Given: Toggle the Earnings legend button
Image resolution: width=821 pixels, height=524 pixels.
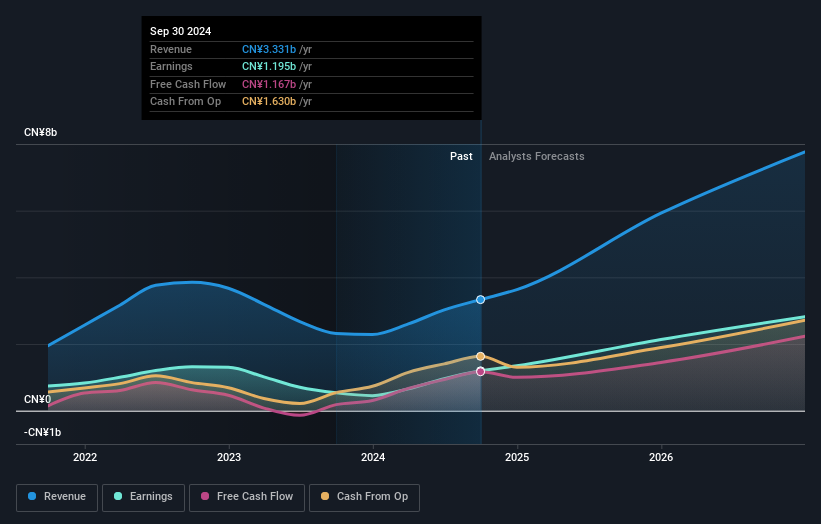Looking at the screenshot, I should 143,497.
